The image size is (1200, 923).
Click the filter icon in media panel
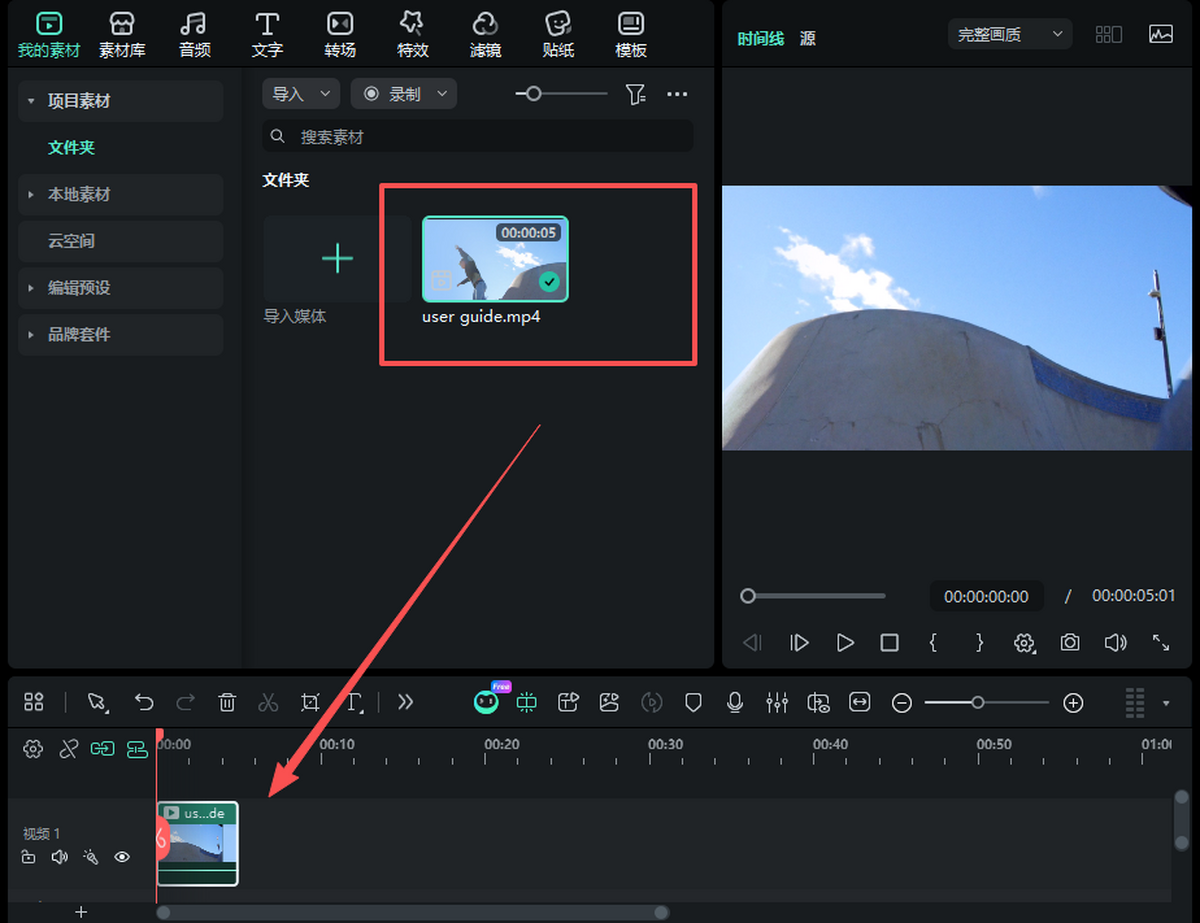[x=635, y=94]
